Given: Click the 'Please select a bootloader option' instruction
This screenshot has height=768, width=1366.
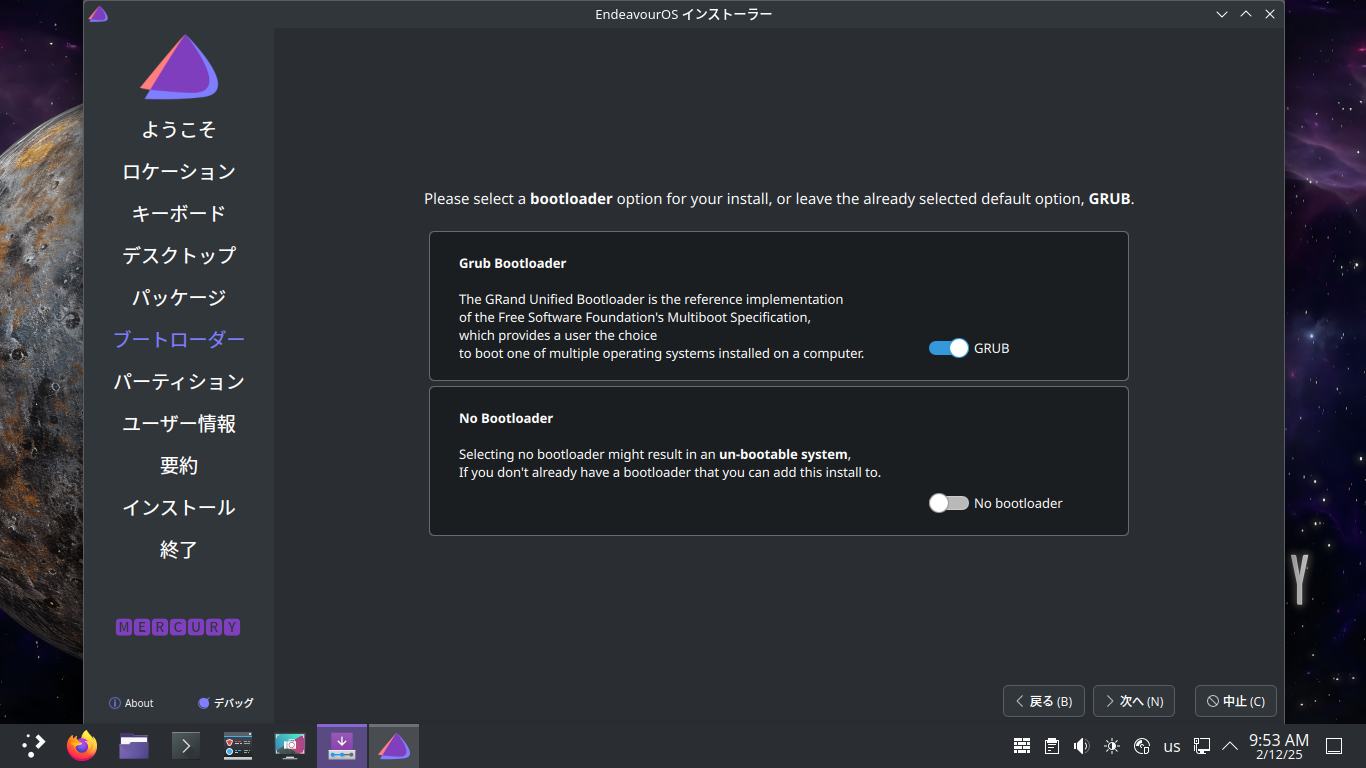Looking at the screenshot, I should click(x=779, y=198).
